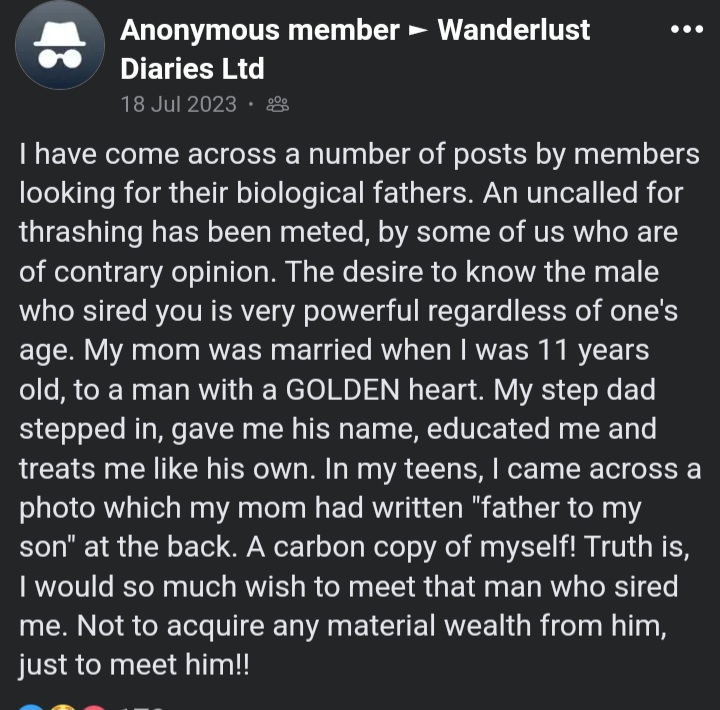Screen dimensions: 720x710
Task: Tap the blue Like reaction icon
Action: [x=31, y=707]
